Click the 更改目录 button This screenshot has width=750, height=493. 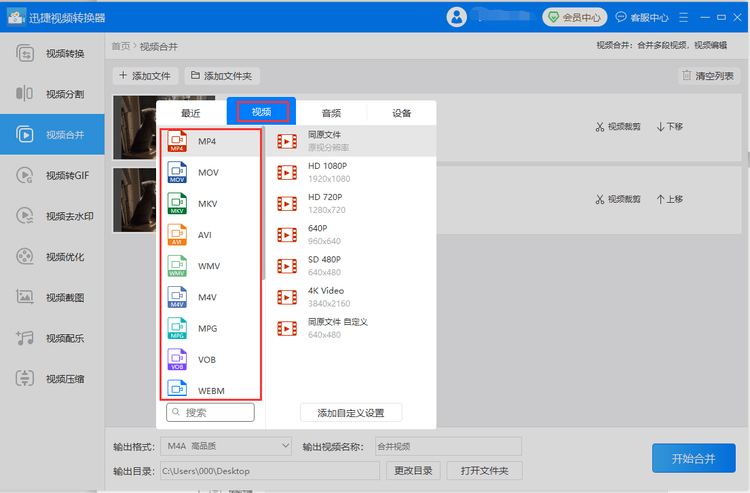click(413, 471)
